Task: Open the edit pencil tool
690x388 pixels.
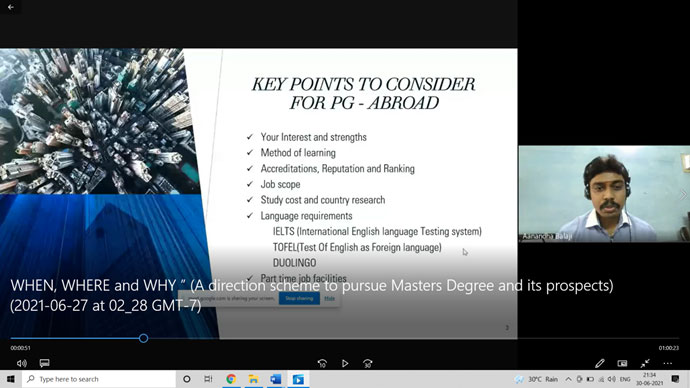Action: [x=599, y=363]
